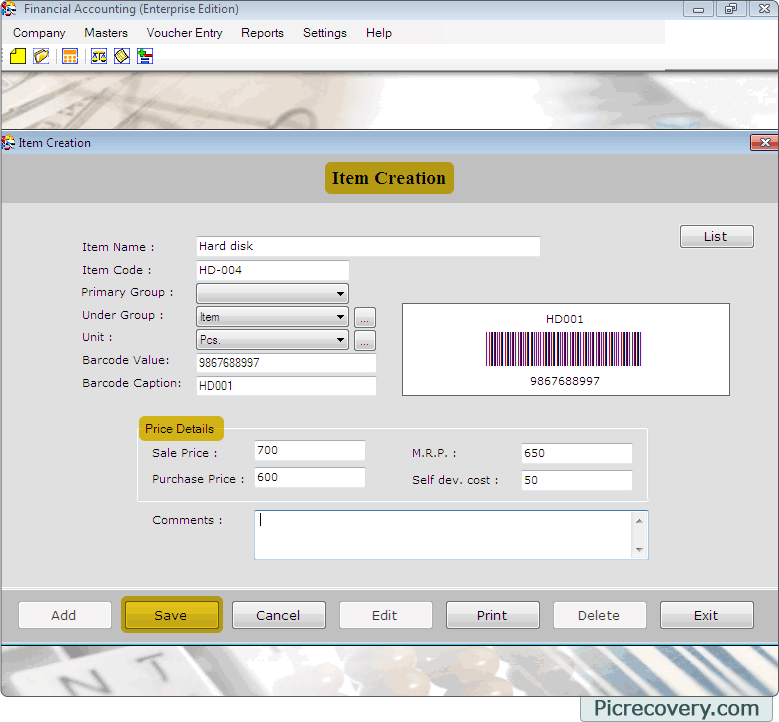Click the Delete button
The image size is (779, 722).
(600, 615)
